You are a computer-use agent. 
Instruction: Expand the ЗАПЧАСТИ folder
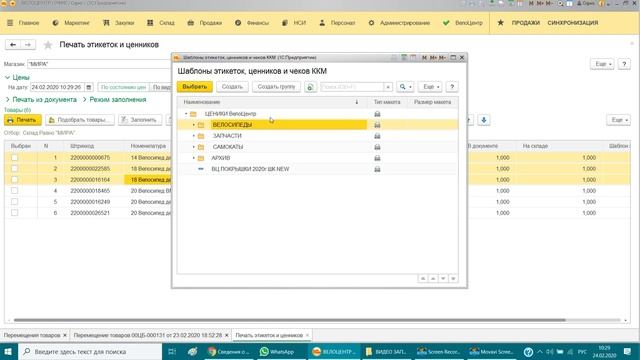(194, 136)
